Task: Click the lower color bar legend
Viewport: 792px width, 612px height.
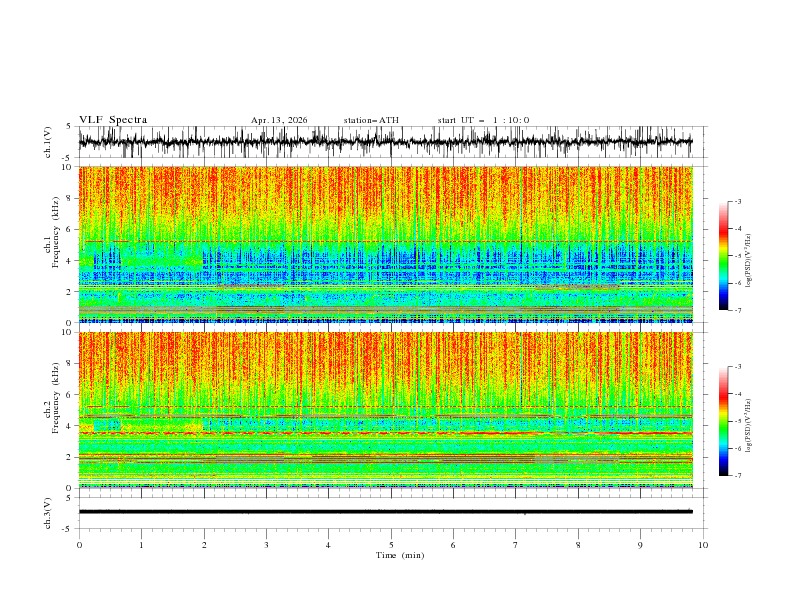Action: point(724,421)
